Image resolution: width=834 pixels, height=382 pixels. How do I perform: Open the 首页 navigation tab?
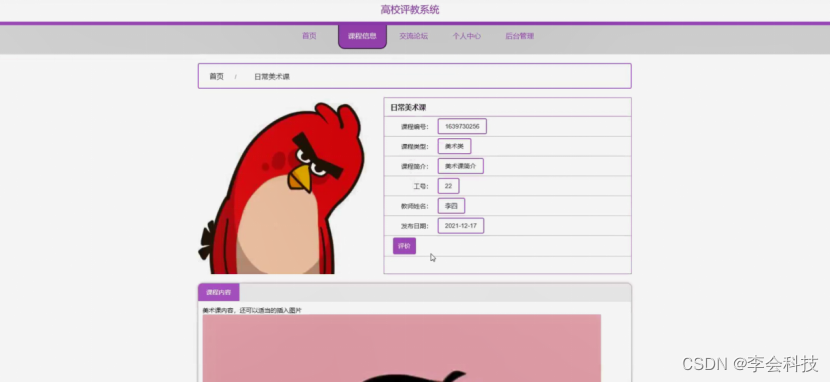click(309, 36)
